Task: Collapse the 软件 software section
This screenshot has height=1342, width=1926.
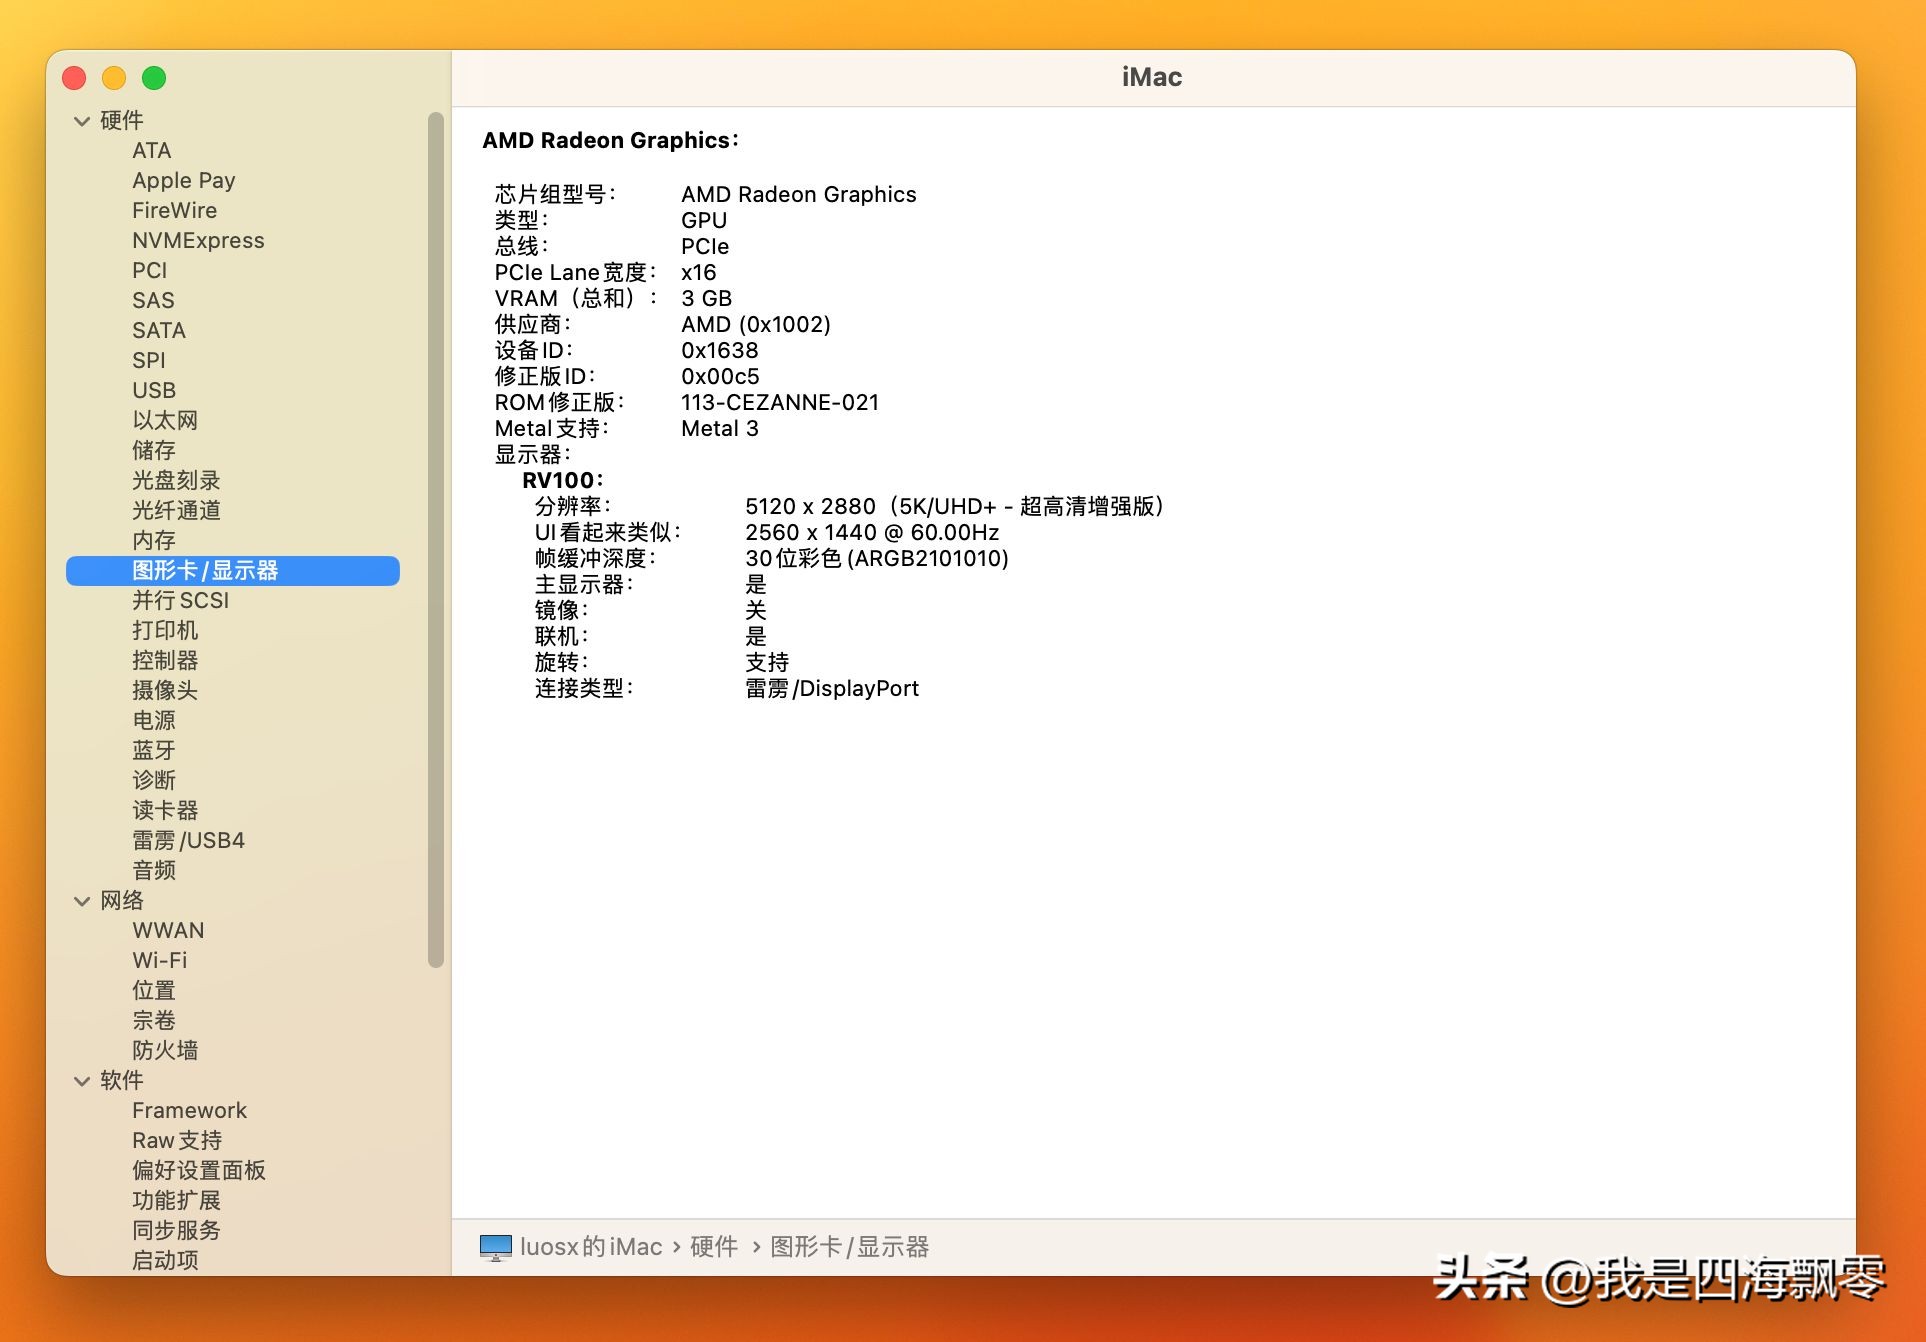Action: point(82,1081)
